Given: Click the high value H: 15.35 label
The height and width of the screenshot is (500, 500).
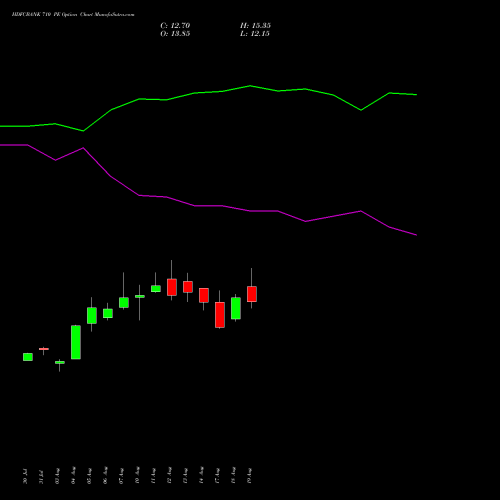Looking at the screenshot, I should coord(255,26).
